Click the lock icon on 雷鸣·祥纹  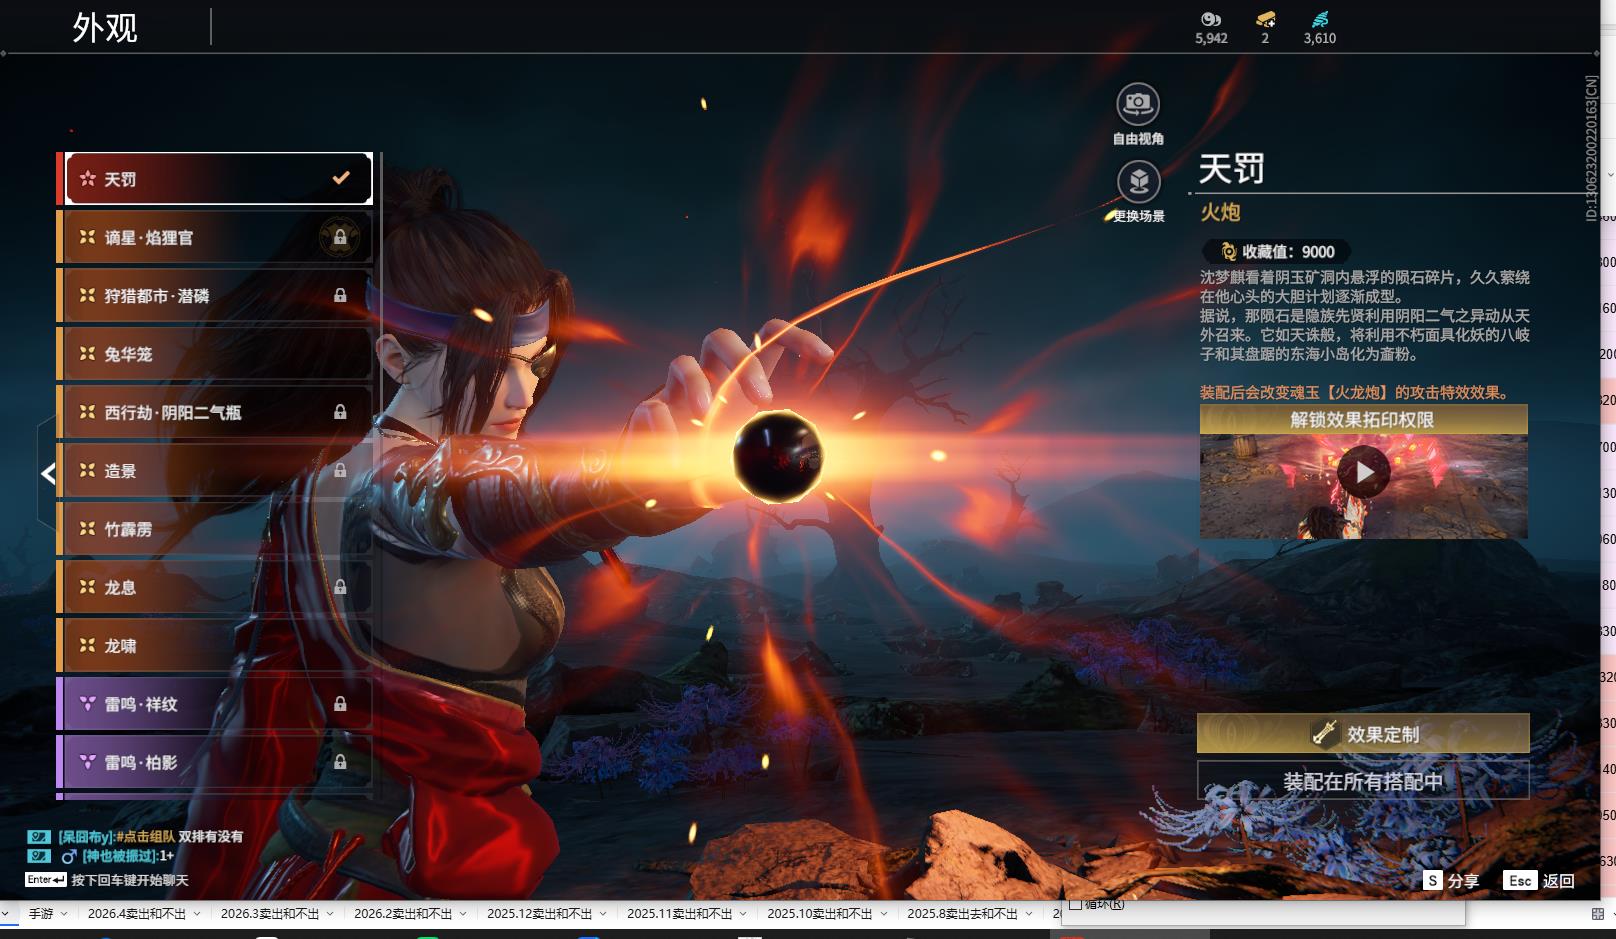point(340,704)
